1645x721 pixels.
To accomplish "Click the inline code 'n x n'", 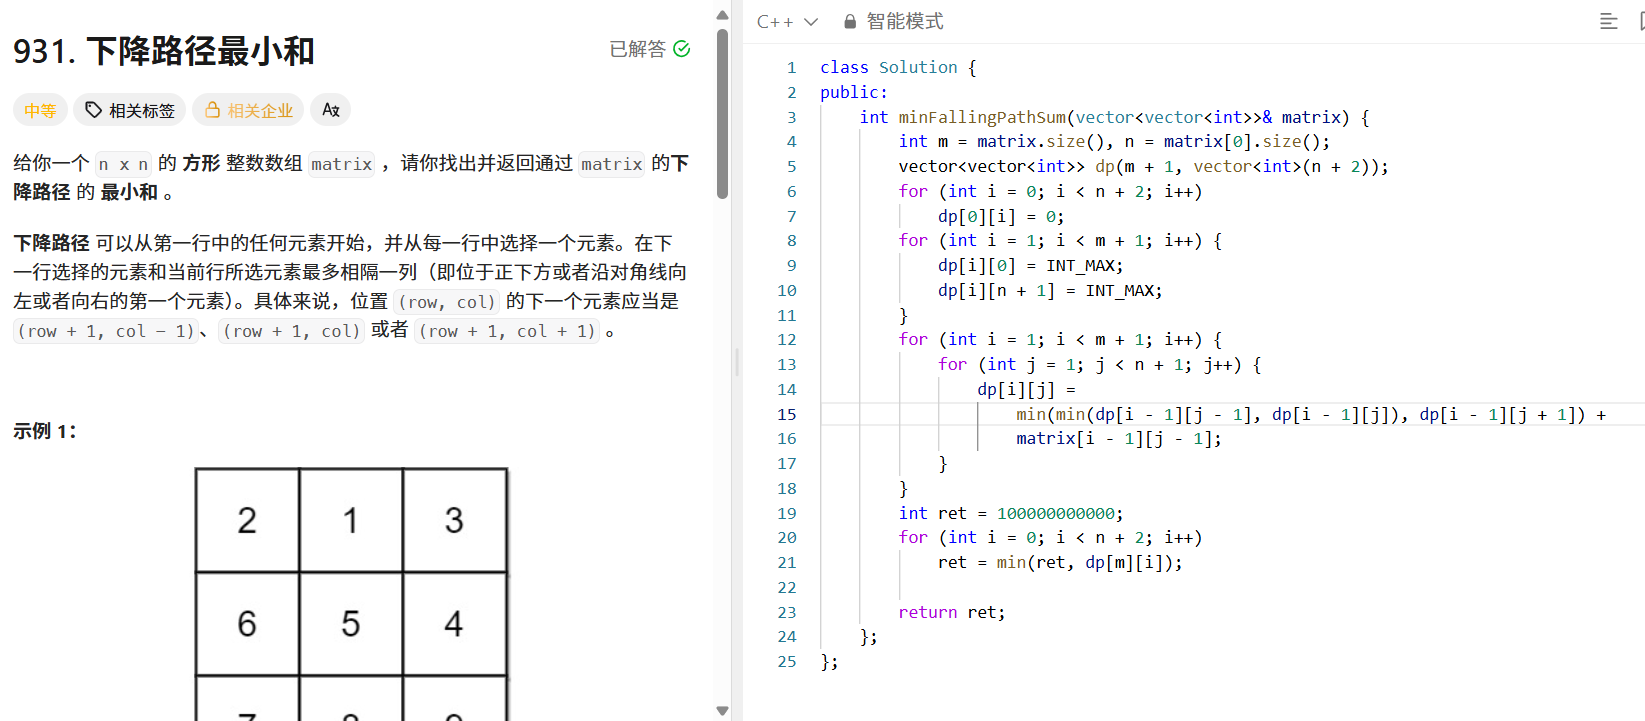I will coord(123,164).
